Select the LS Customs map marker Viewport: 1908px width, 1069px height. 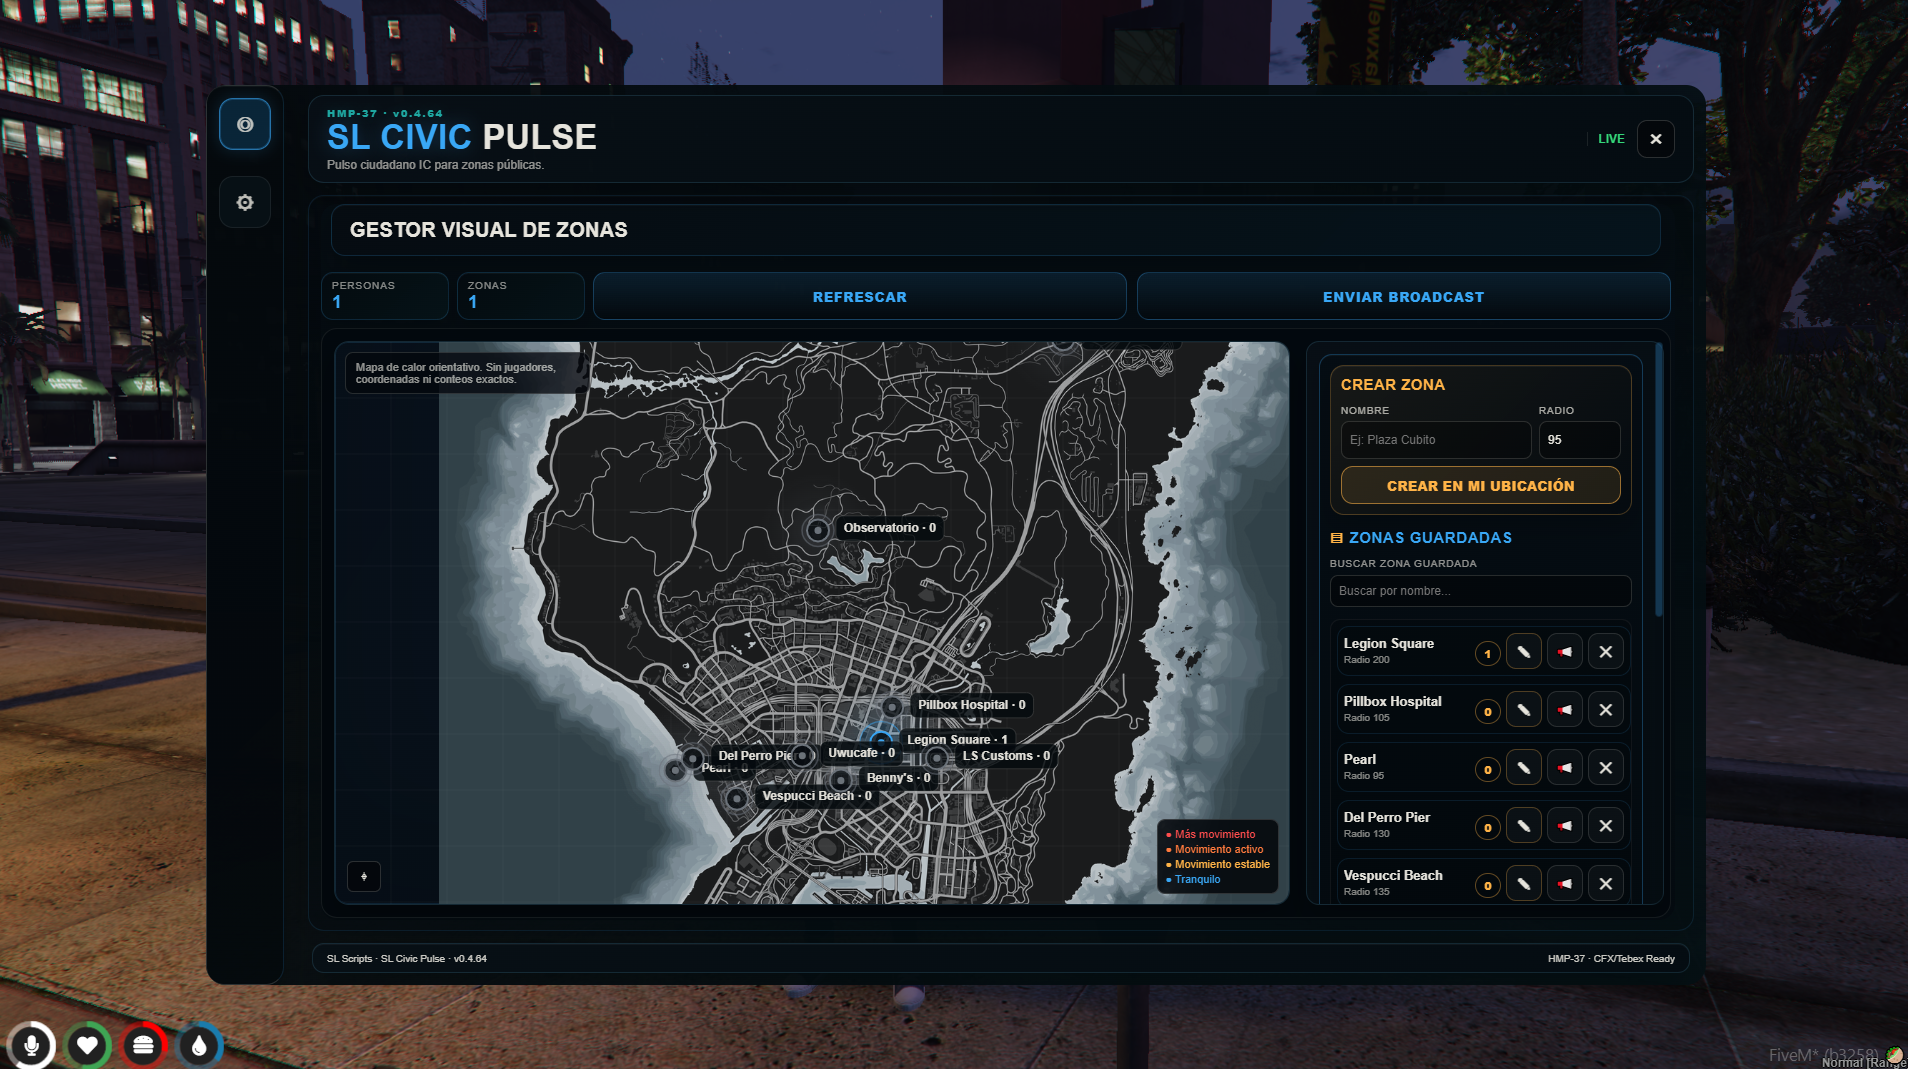[x=936, y=758]
